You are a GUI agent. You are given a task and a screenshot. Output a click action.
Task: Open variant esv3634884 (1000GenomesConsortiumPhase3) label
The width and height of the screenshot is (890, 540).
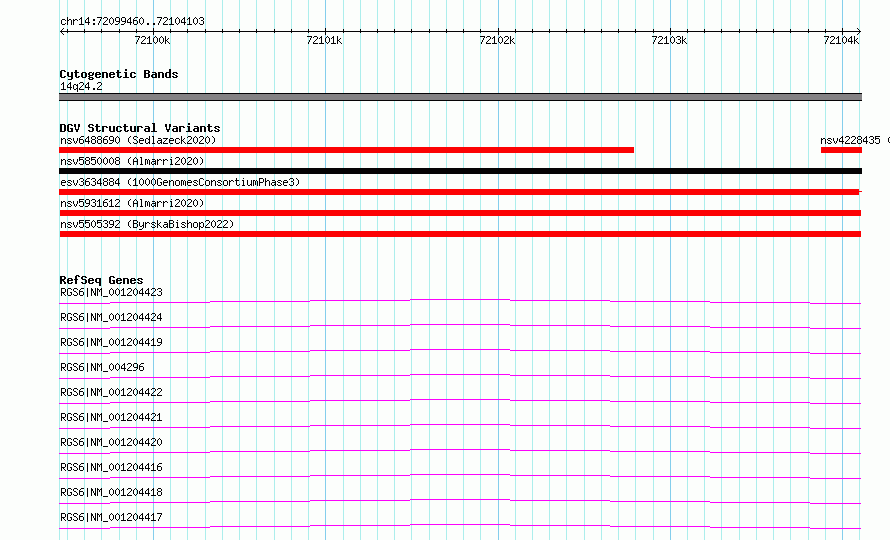click(180, 182)
